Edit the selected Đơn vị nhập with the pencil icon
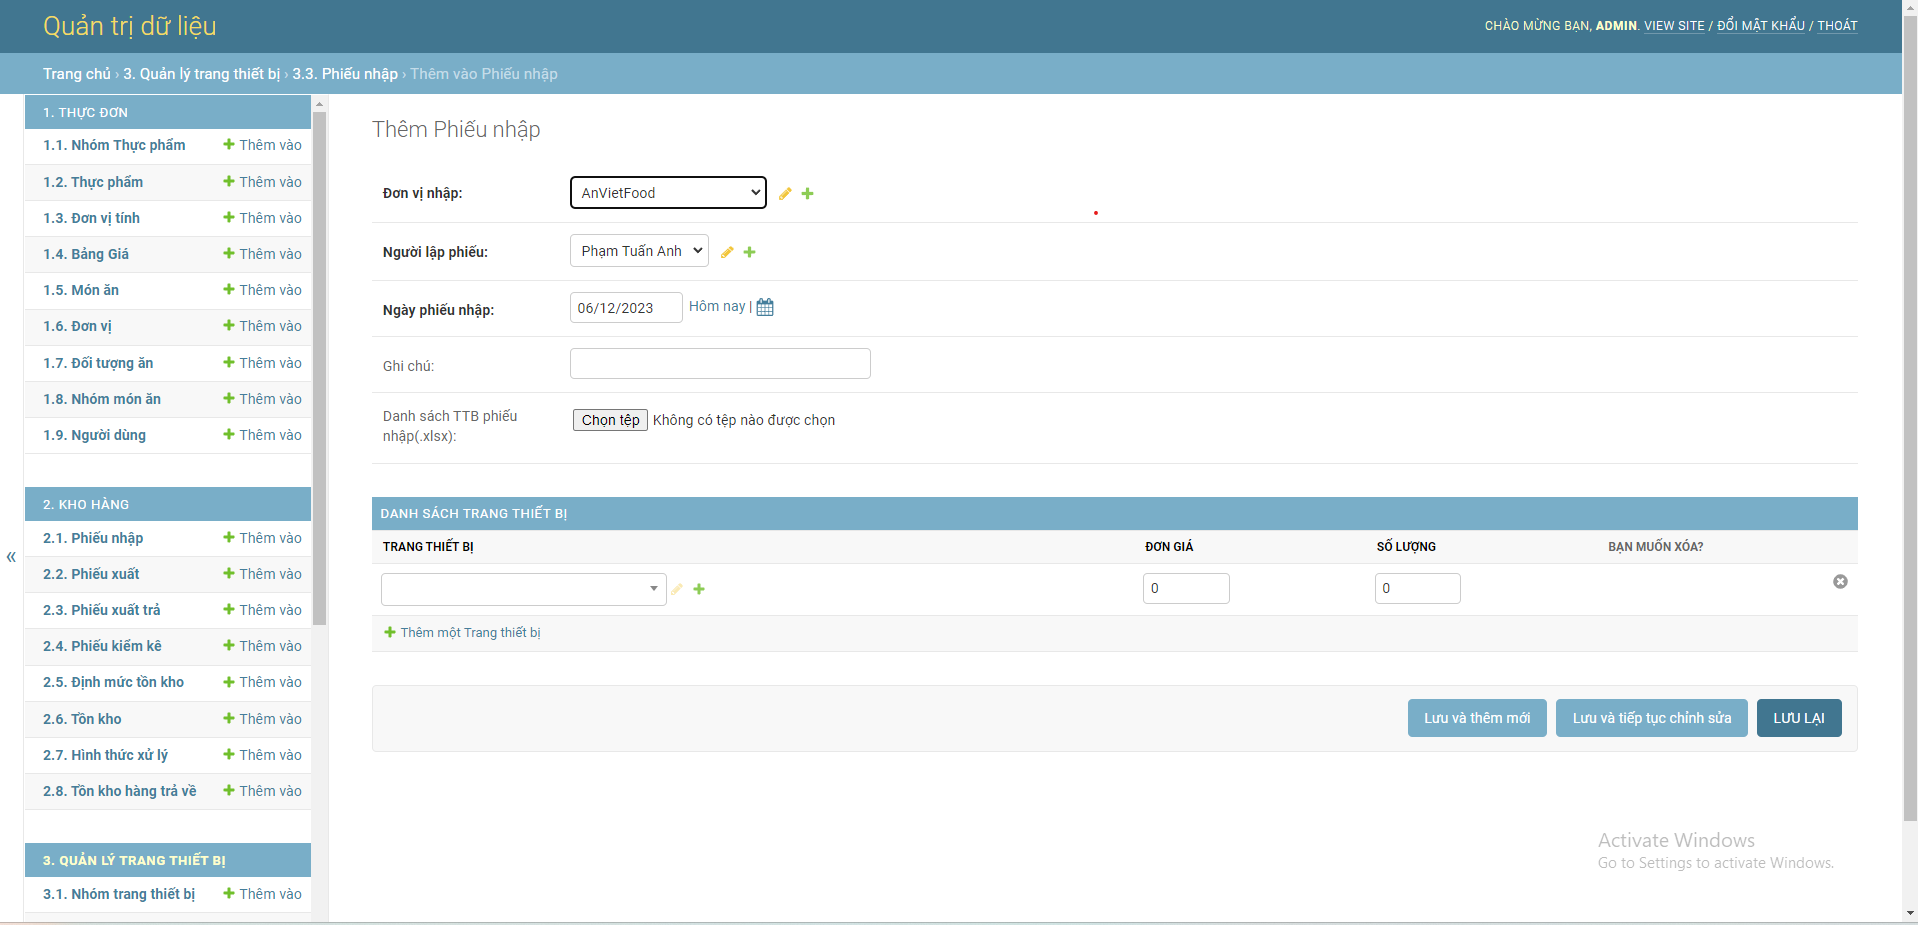Viewport: 1918px width, 925px height. point(785,193)
